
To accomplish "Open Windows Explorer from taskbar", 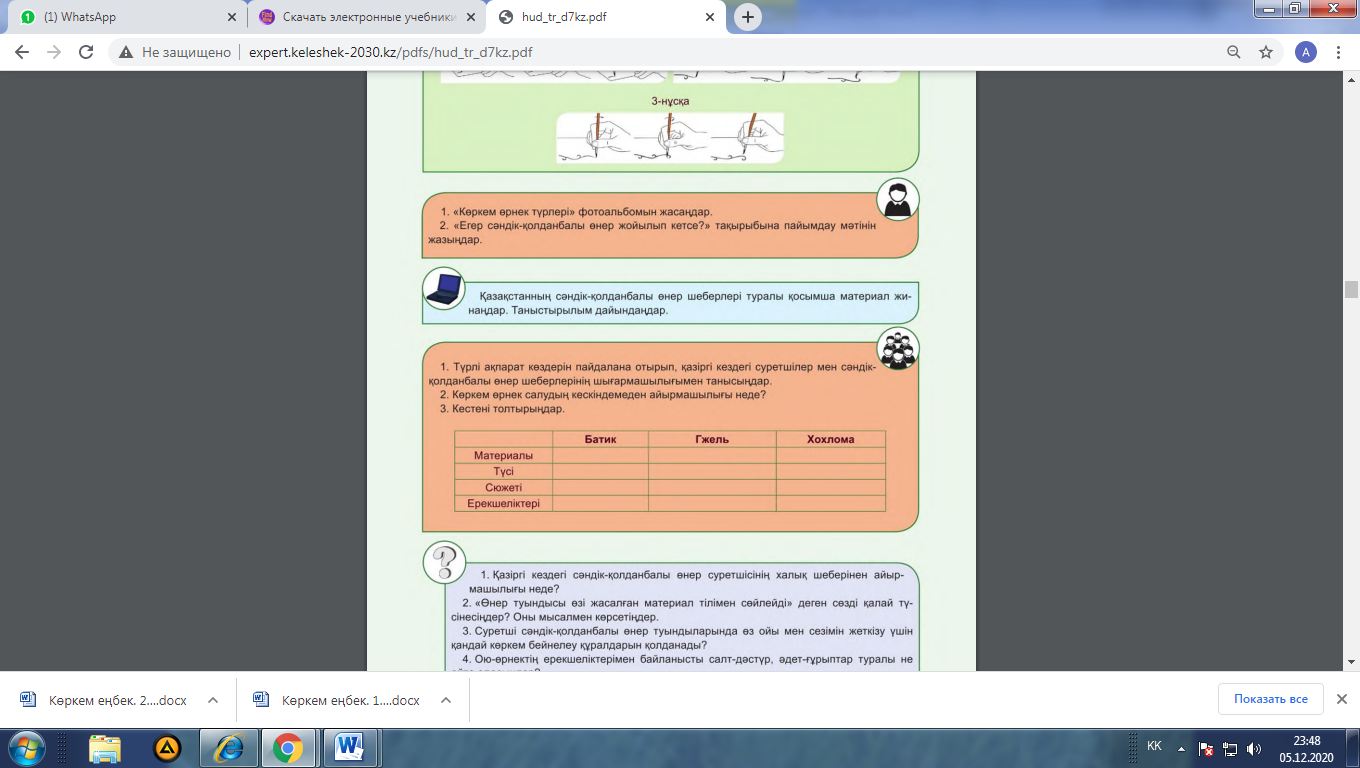I will click(105, 748).
